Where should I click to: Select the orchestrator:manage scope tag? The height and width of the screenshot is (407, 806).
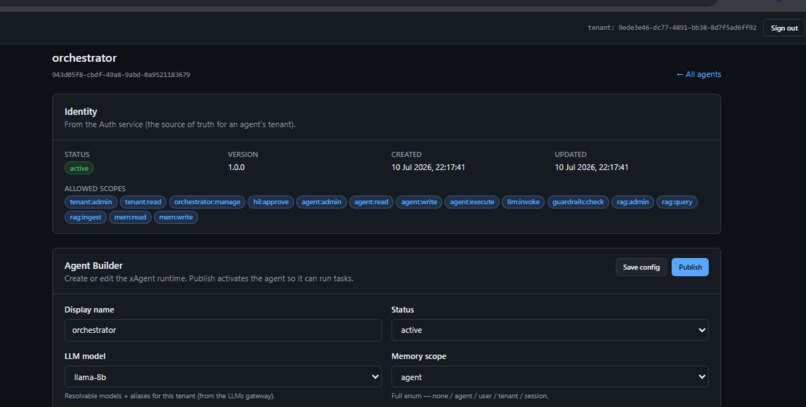tap(207, 202)
